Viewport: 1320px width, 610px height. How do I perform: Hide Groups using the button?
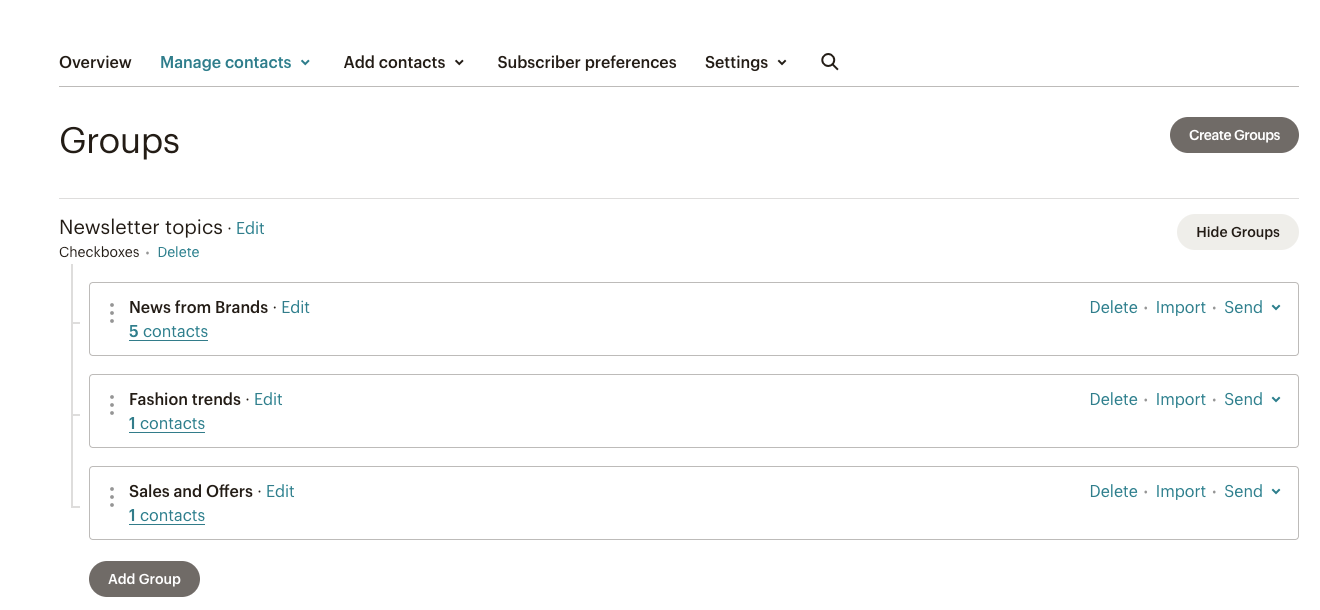(1237, 231)
